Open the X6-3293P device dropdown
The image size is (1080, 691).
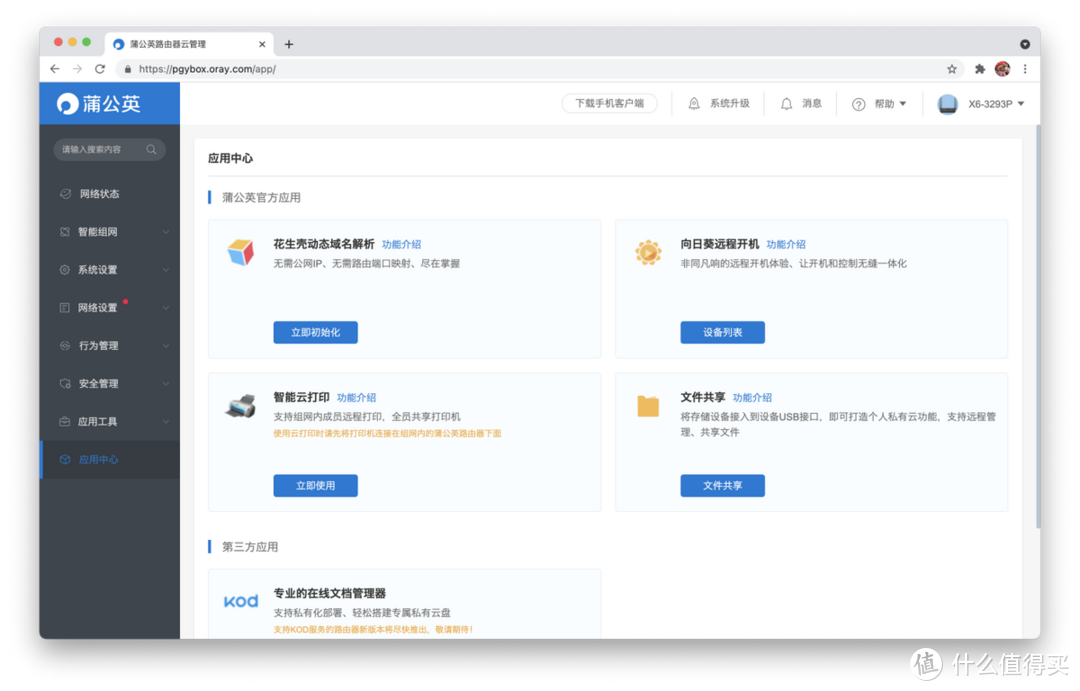985,103
